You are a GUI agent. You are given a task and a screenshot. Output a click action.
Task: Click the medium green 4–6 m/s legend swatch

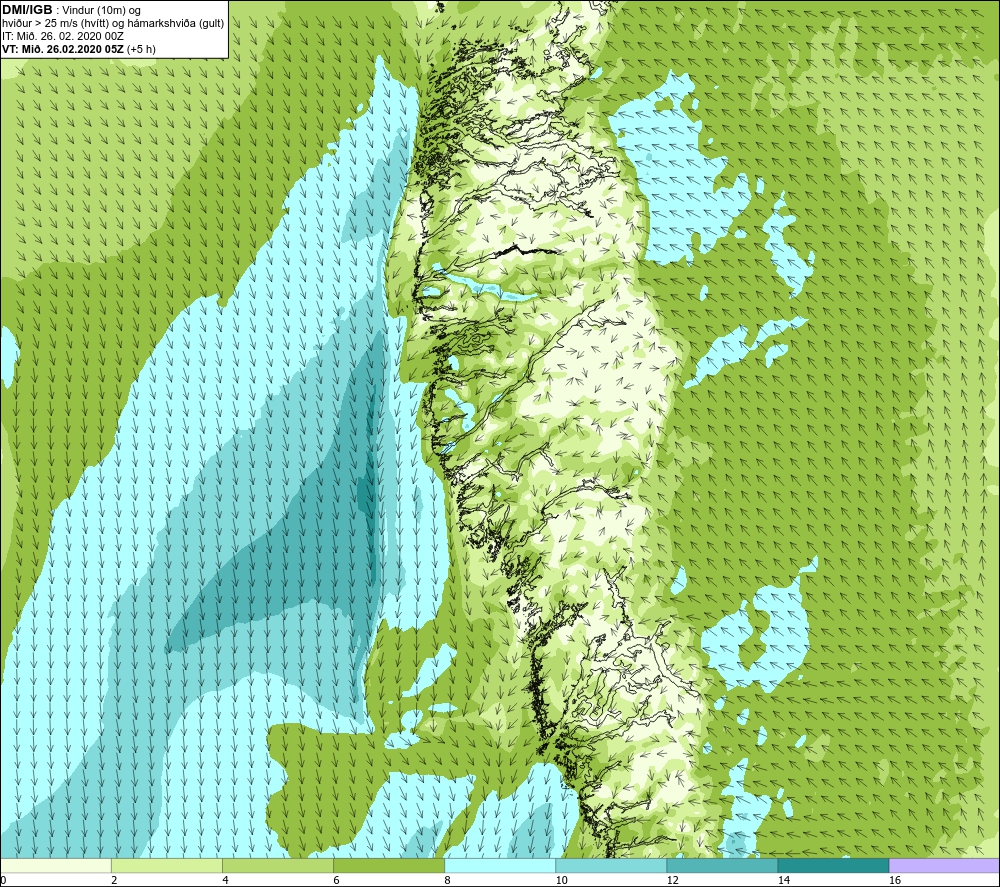click(278, 865)
